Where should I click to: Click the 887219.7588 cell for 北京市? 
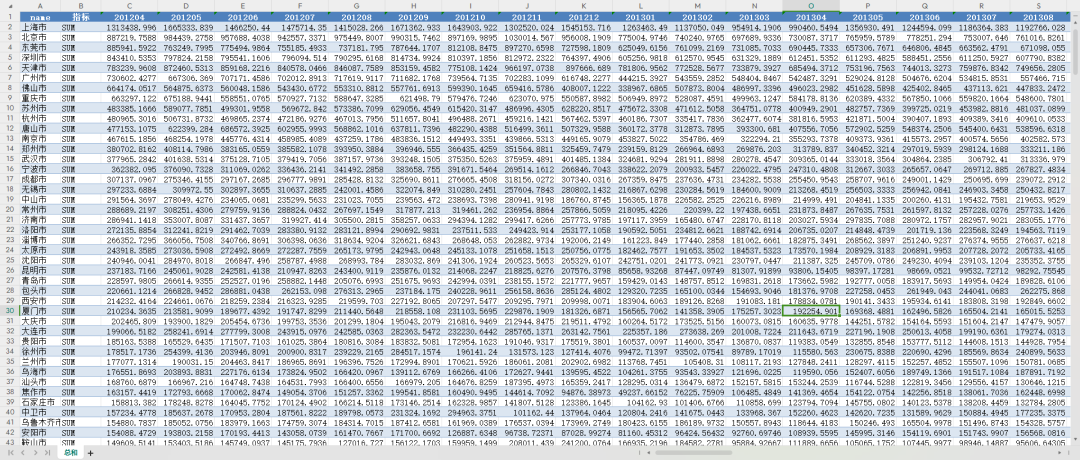129,36
